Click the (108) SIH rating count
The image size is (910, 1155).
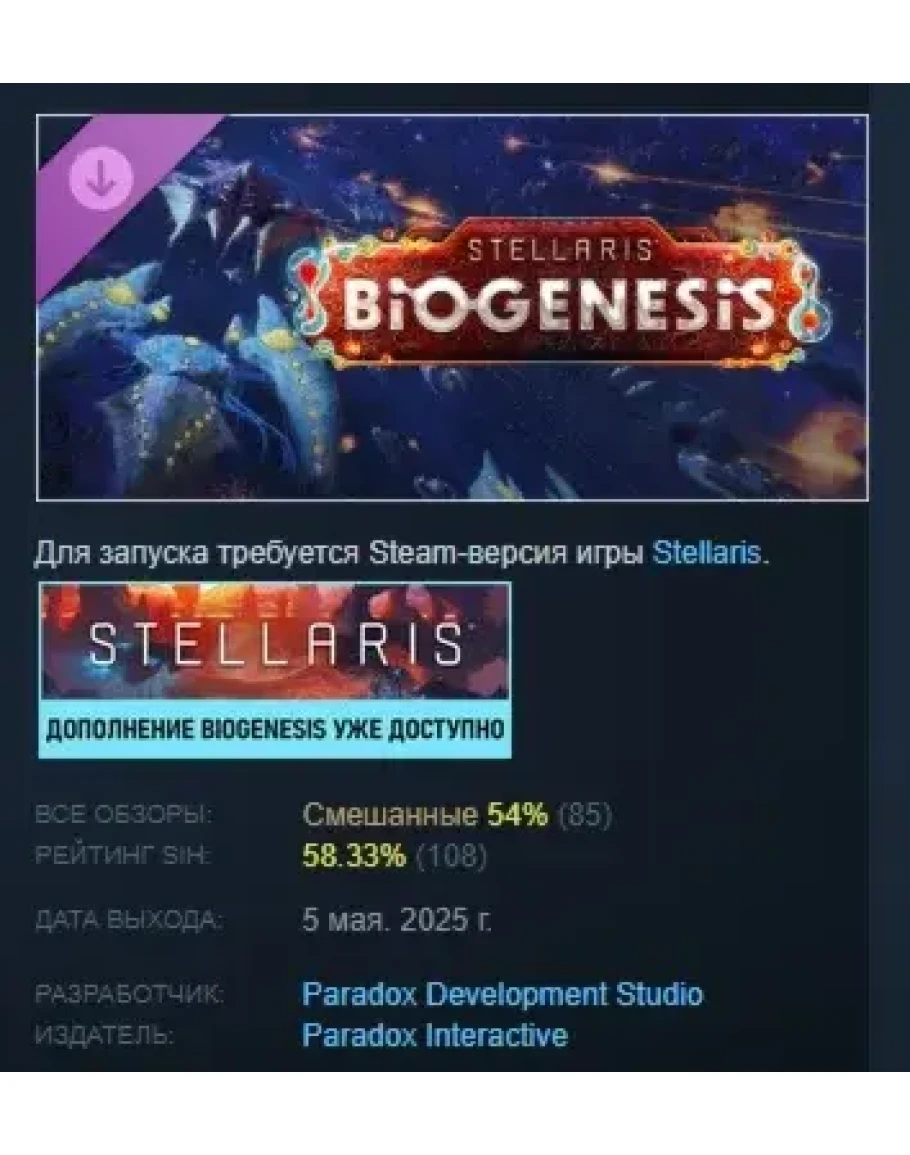click(452, 856)
